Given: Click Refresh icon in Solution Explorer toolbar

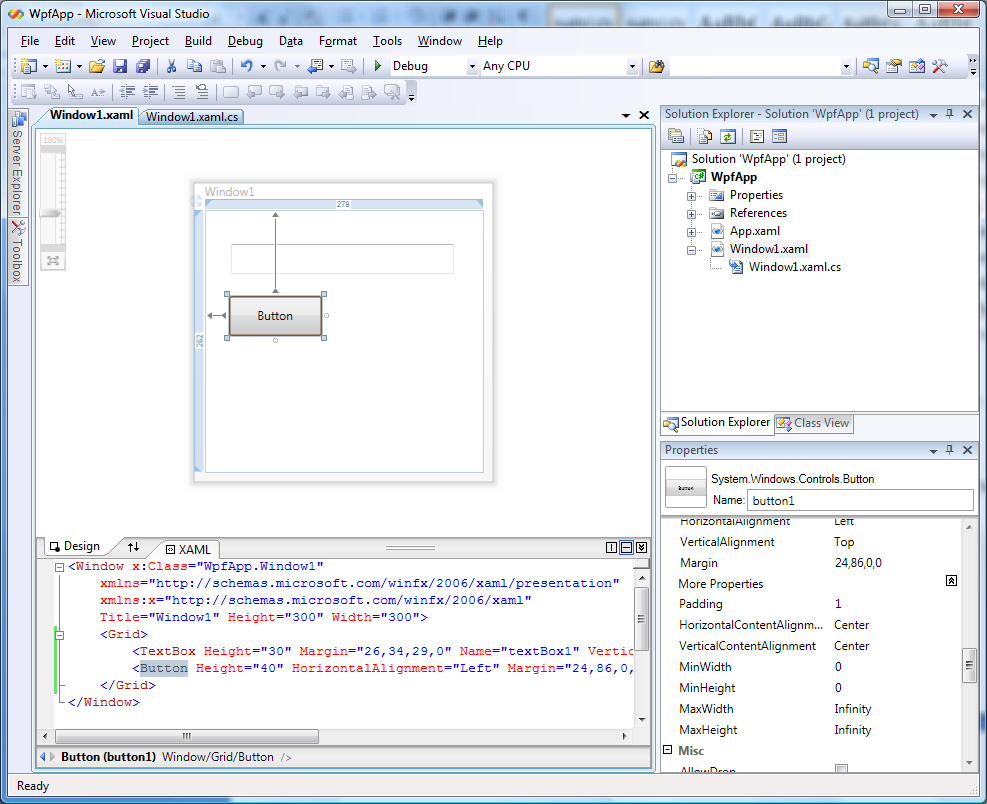Looking at the screenshot, I should click(x=728, y=137).
